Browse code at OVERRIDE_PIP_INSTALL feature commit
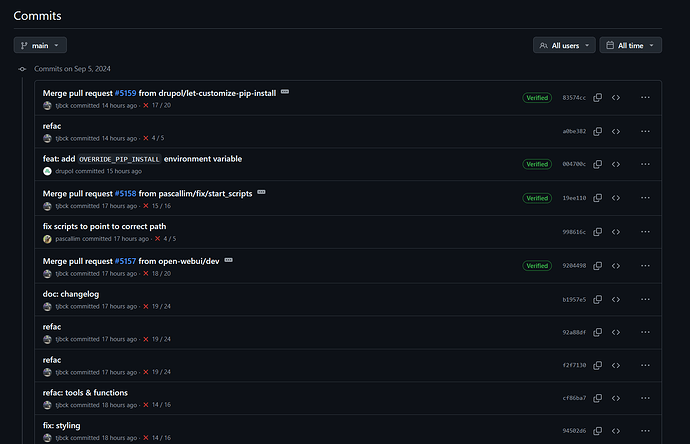Image resolution: width=690 pixels, height=444 pixels. pos(616,164)
